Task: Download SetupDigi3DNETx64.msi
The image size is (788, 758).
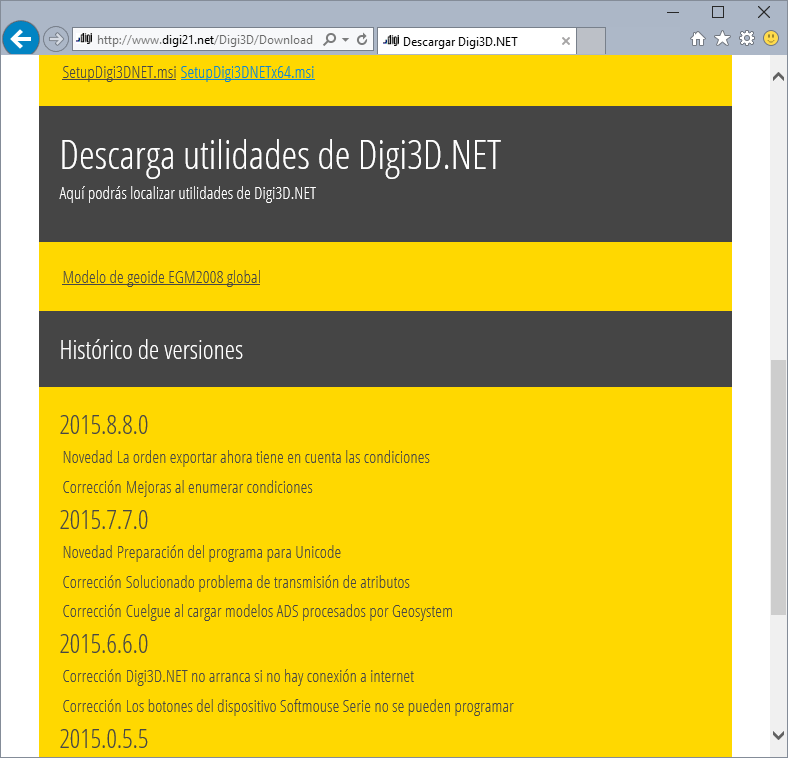Action: 247,72
